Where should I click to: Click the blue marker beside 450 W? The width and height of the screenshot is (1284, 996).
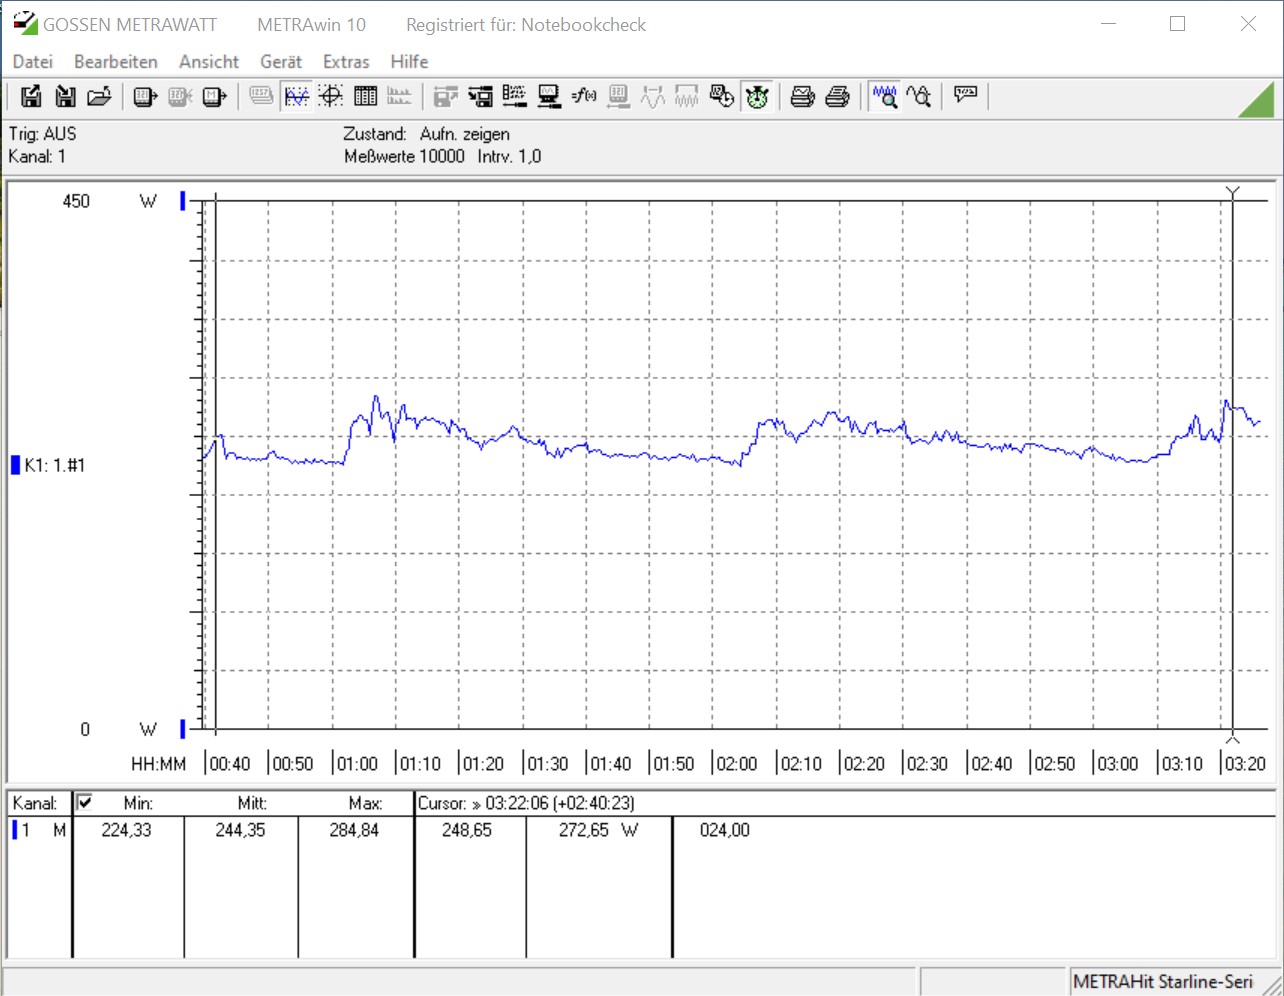point(183,201)
